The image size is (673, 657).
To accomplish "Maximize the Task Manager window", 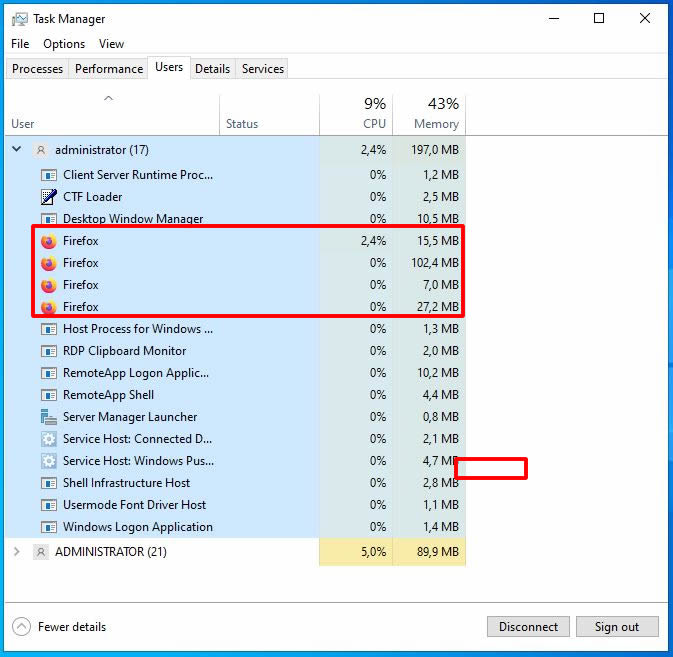I will (599, 18).
